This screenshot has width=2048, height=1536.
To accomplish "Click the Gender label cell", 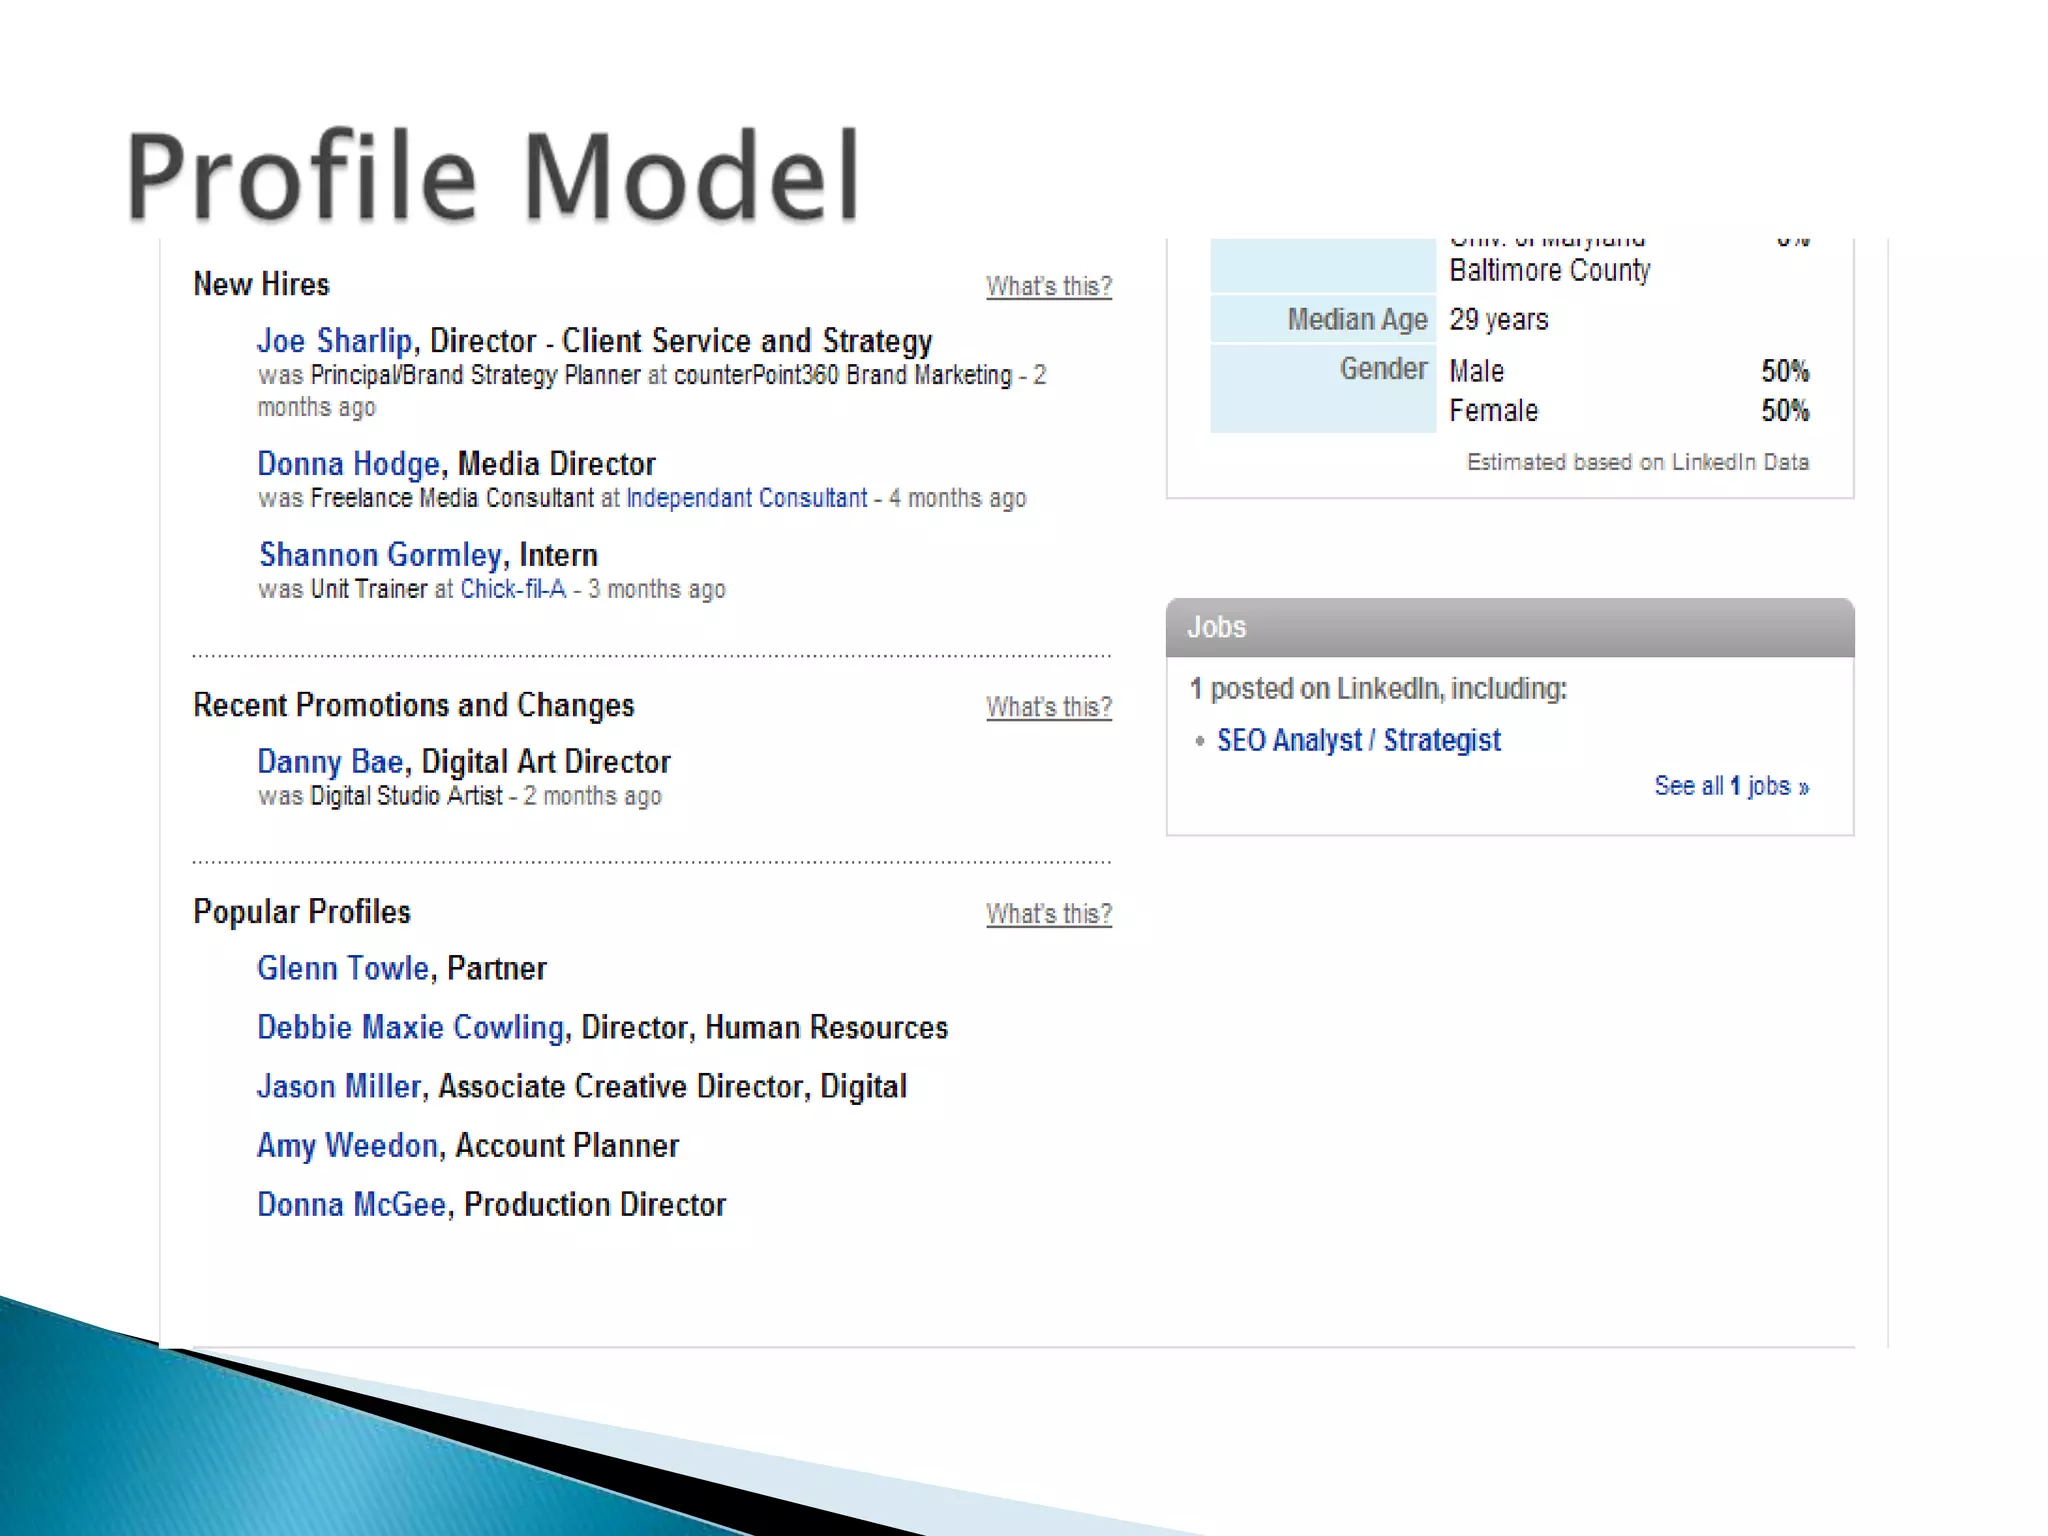I will coord(1382,369).
